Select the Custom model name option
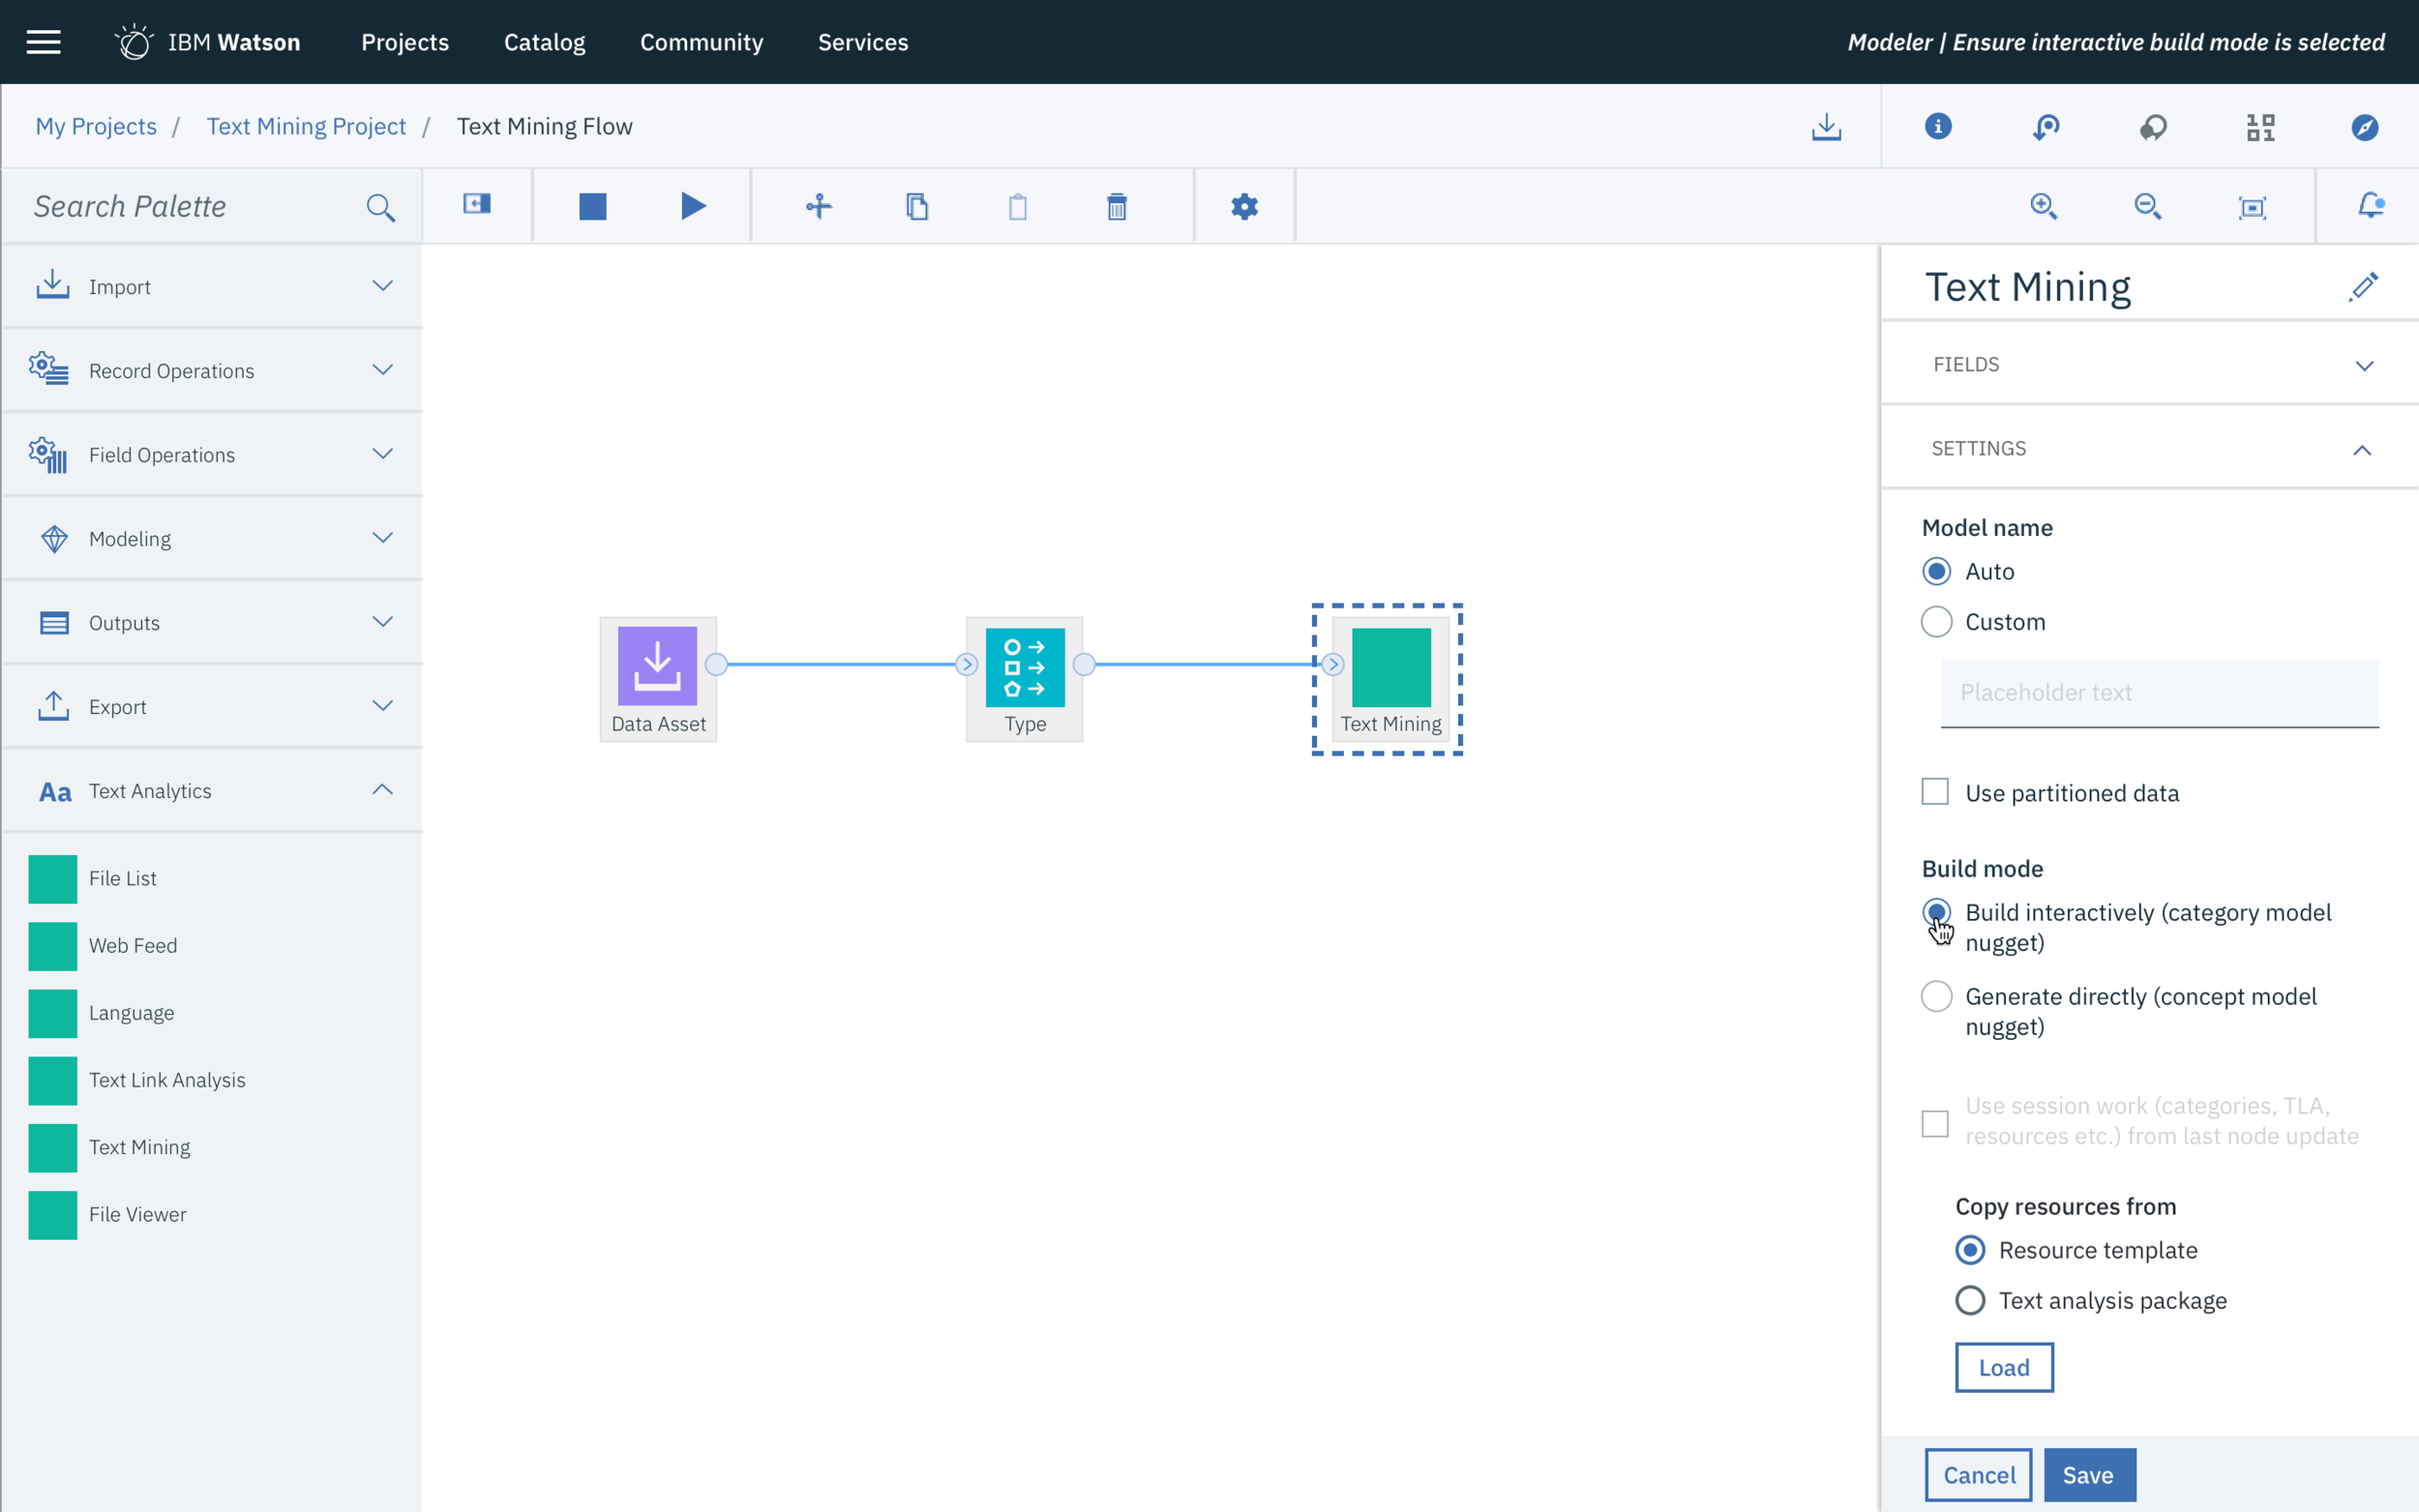Image resolution: width=2419 pixels, height=1512 pixels. click(x=1936, y=622)
